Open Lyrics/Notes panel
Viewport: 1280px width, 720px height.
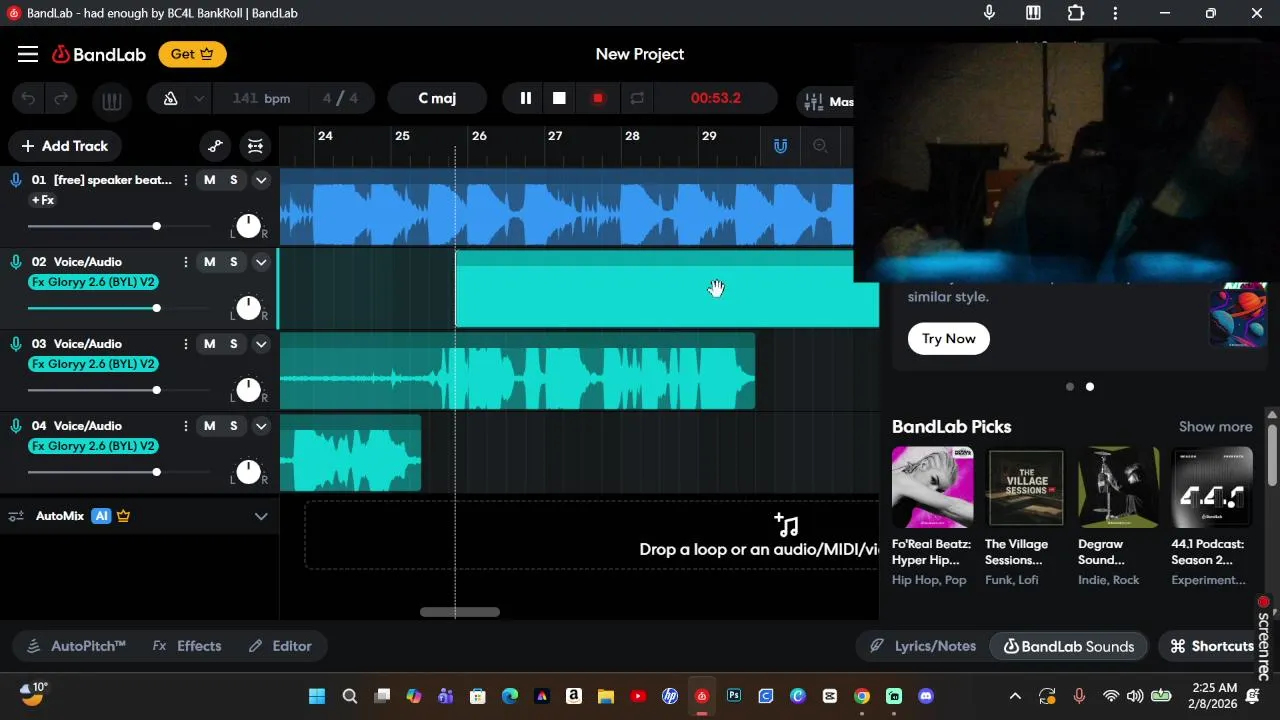coord(922,646)
